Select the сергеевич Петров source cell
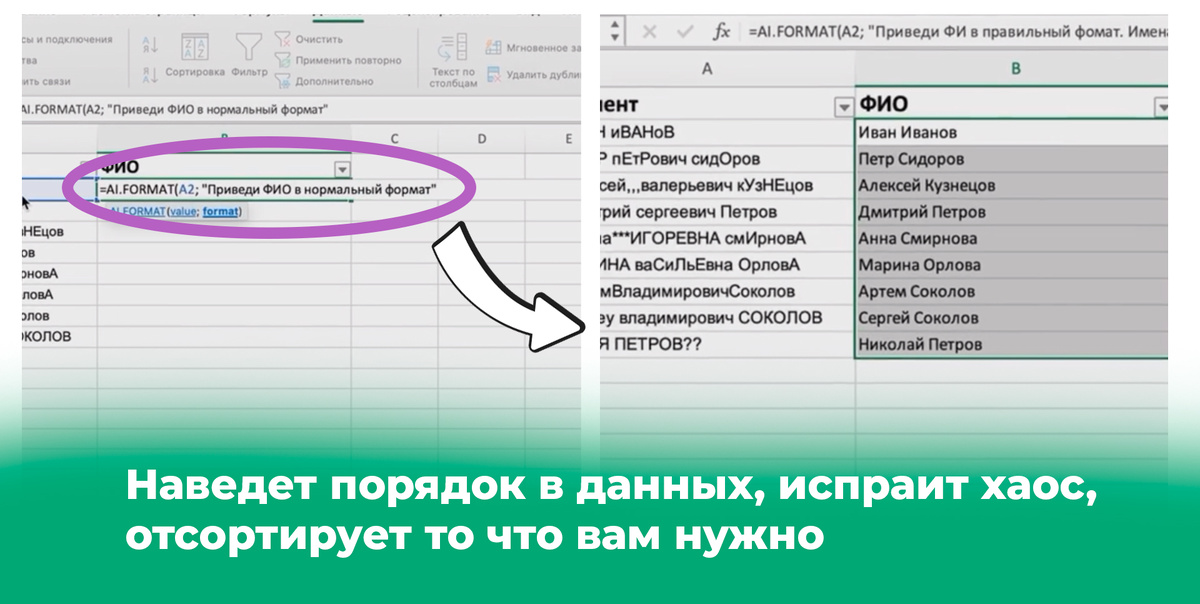The height and width of the screenshot is (604, 1200). (x=727, y=211)
